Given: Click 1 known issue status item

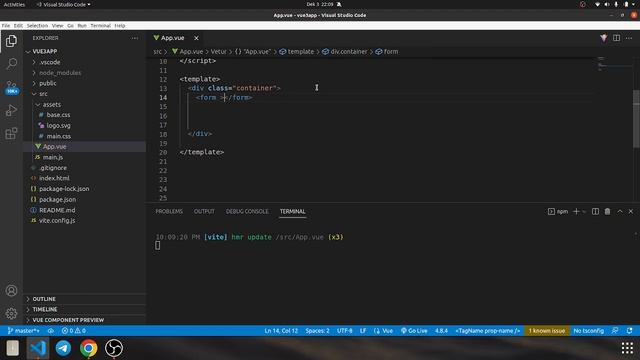Looking at the screenshot, I should [547, 331].
